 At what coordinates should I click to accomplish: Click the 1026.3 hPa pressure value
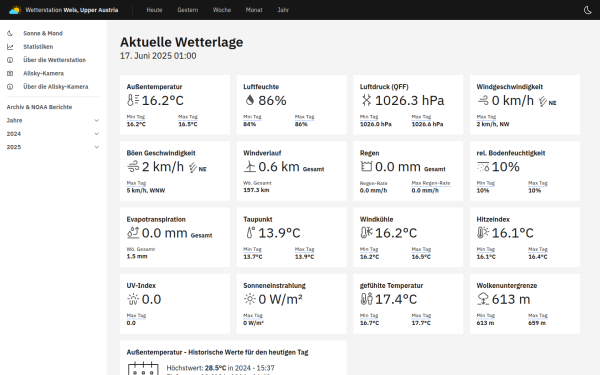click(409, 101)
